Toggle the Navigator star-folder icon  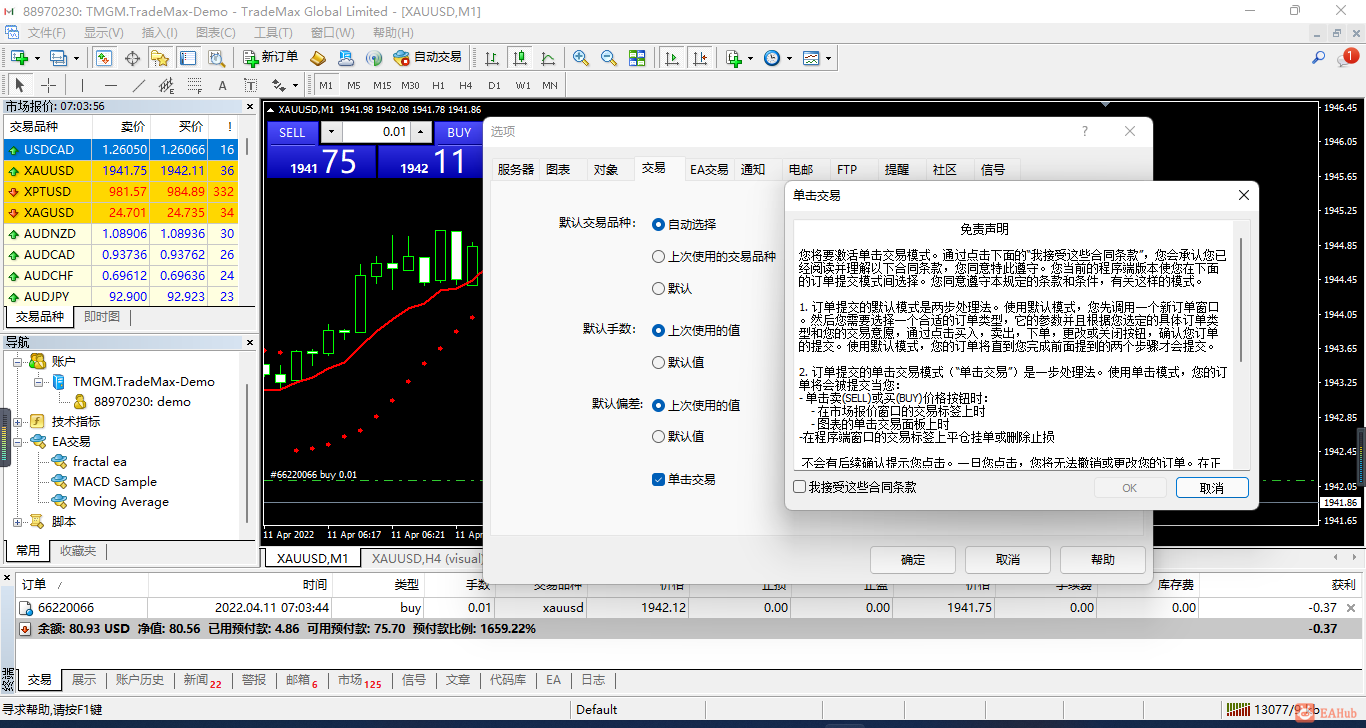coord(160,58)
